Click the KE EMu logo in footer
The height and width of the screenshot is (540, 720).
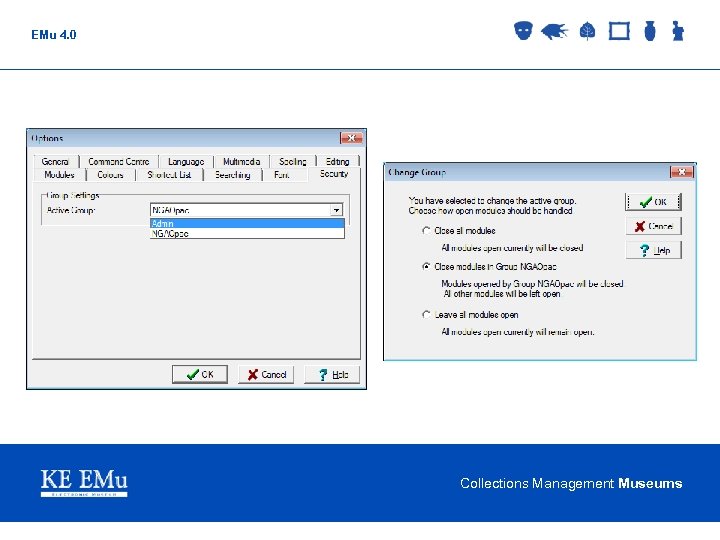[84, 483]
